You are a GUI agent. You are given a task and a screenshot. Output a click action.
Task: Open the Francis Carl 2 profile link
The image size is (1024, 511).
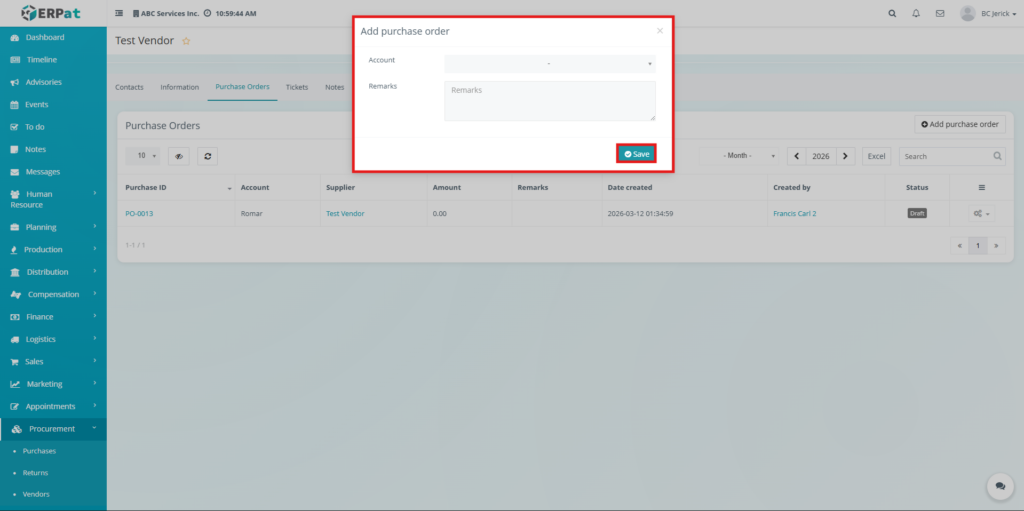(795, 214)
